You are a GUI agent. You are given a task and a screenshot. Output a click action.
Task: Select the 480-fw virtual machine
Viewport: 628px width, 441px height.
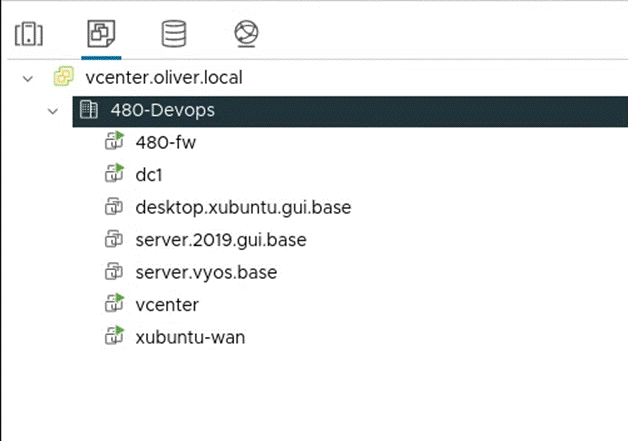pos(165,142)
